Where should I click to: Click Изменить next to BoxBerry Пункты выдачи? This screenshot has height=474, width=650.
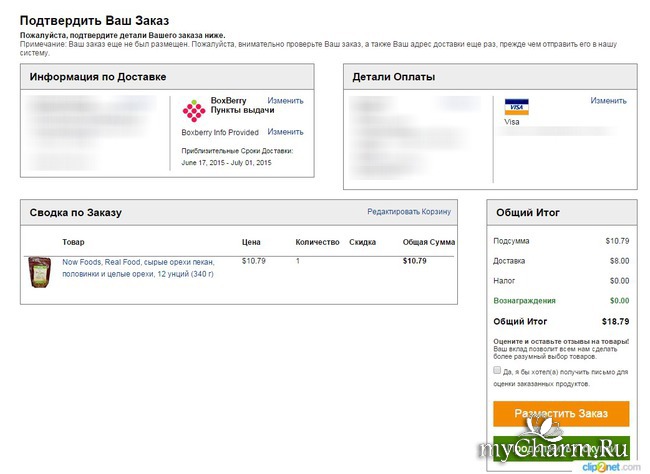(285, 101)
